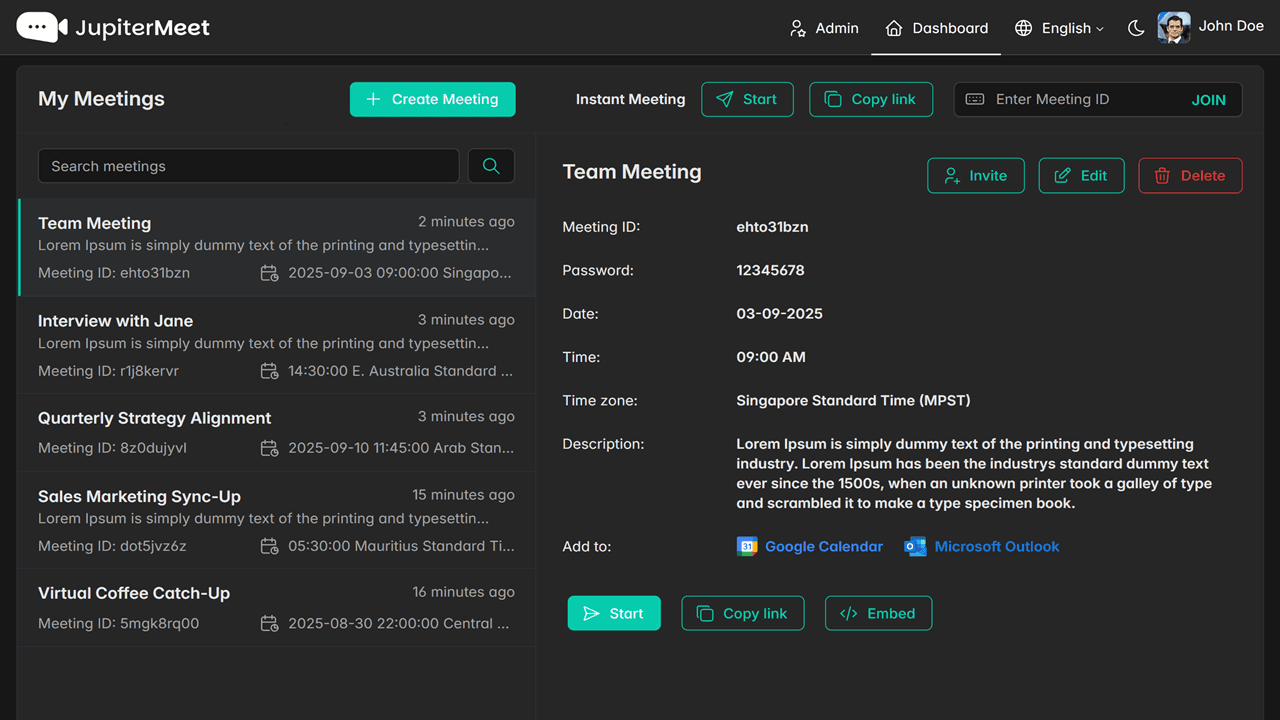Viewport: 1280px width, 720px height.
Task: Edit the Team Meeting details
Action: 1082,175
